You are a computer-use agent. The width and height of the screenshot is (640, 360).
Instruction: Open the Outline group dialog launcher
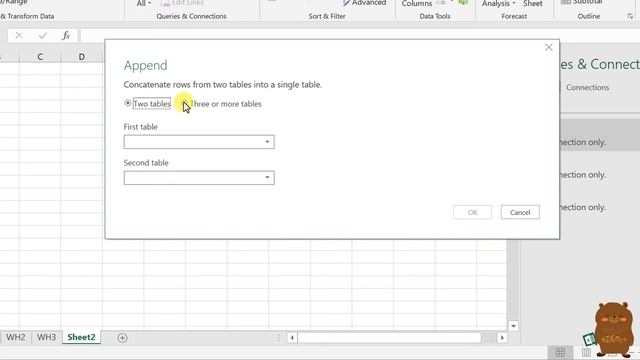(630, 16)
